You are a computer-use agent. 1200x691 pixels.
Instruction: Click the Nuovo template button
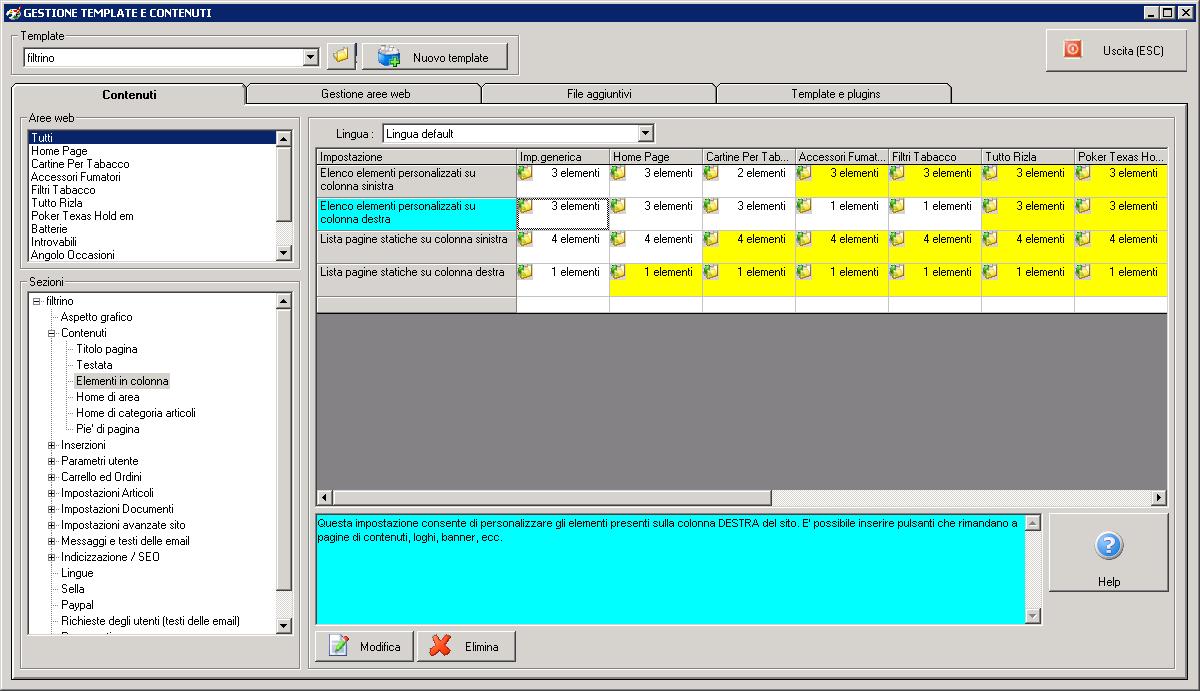coord(435,57)
